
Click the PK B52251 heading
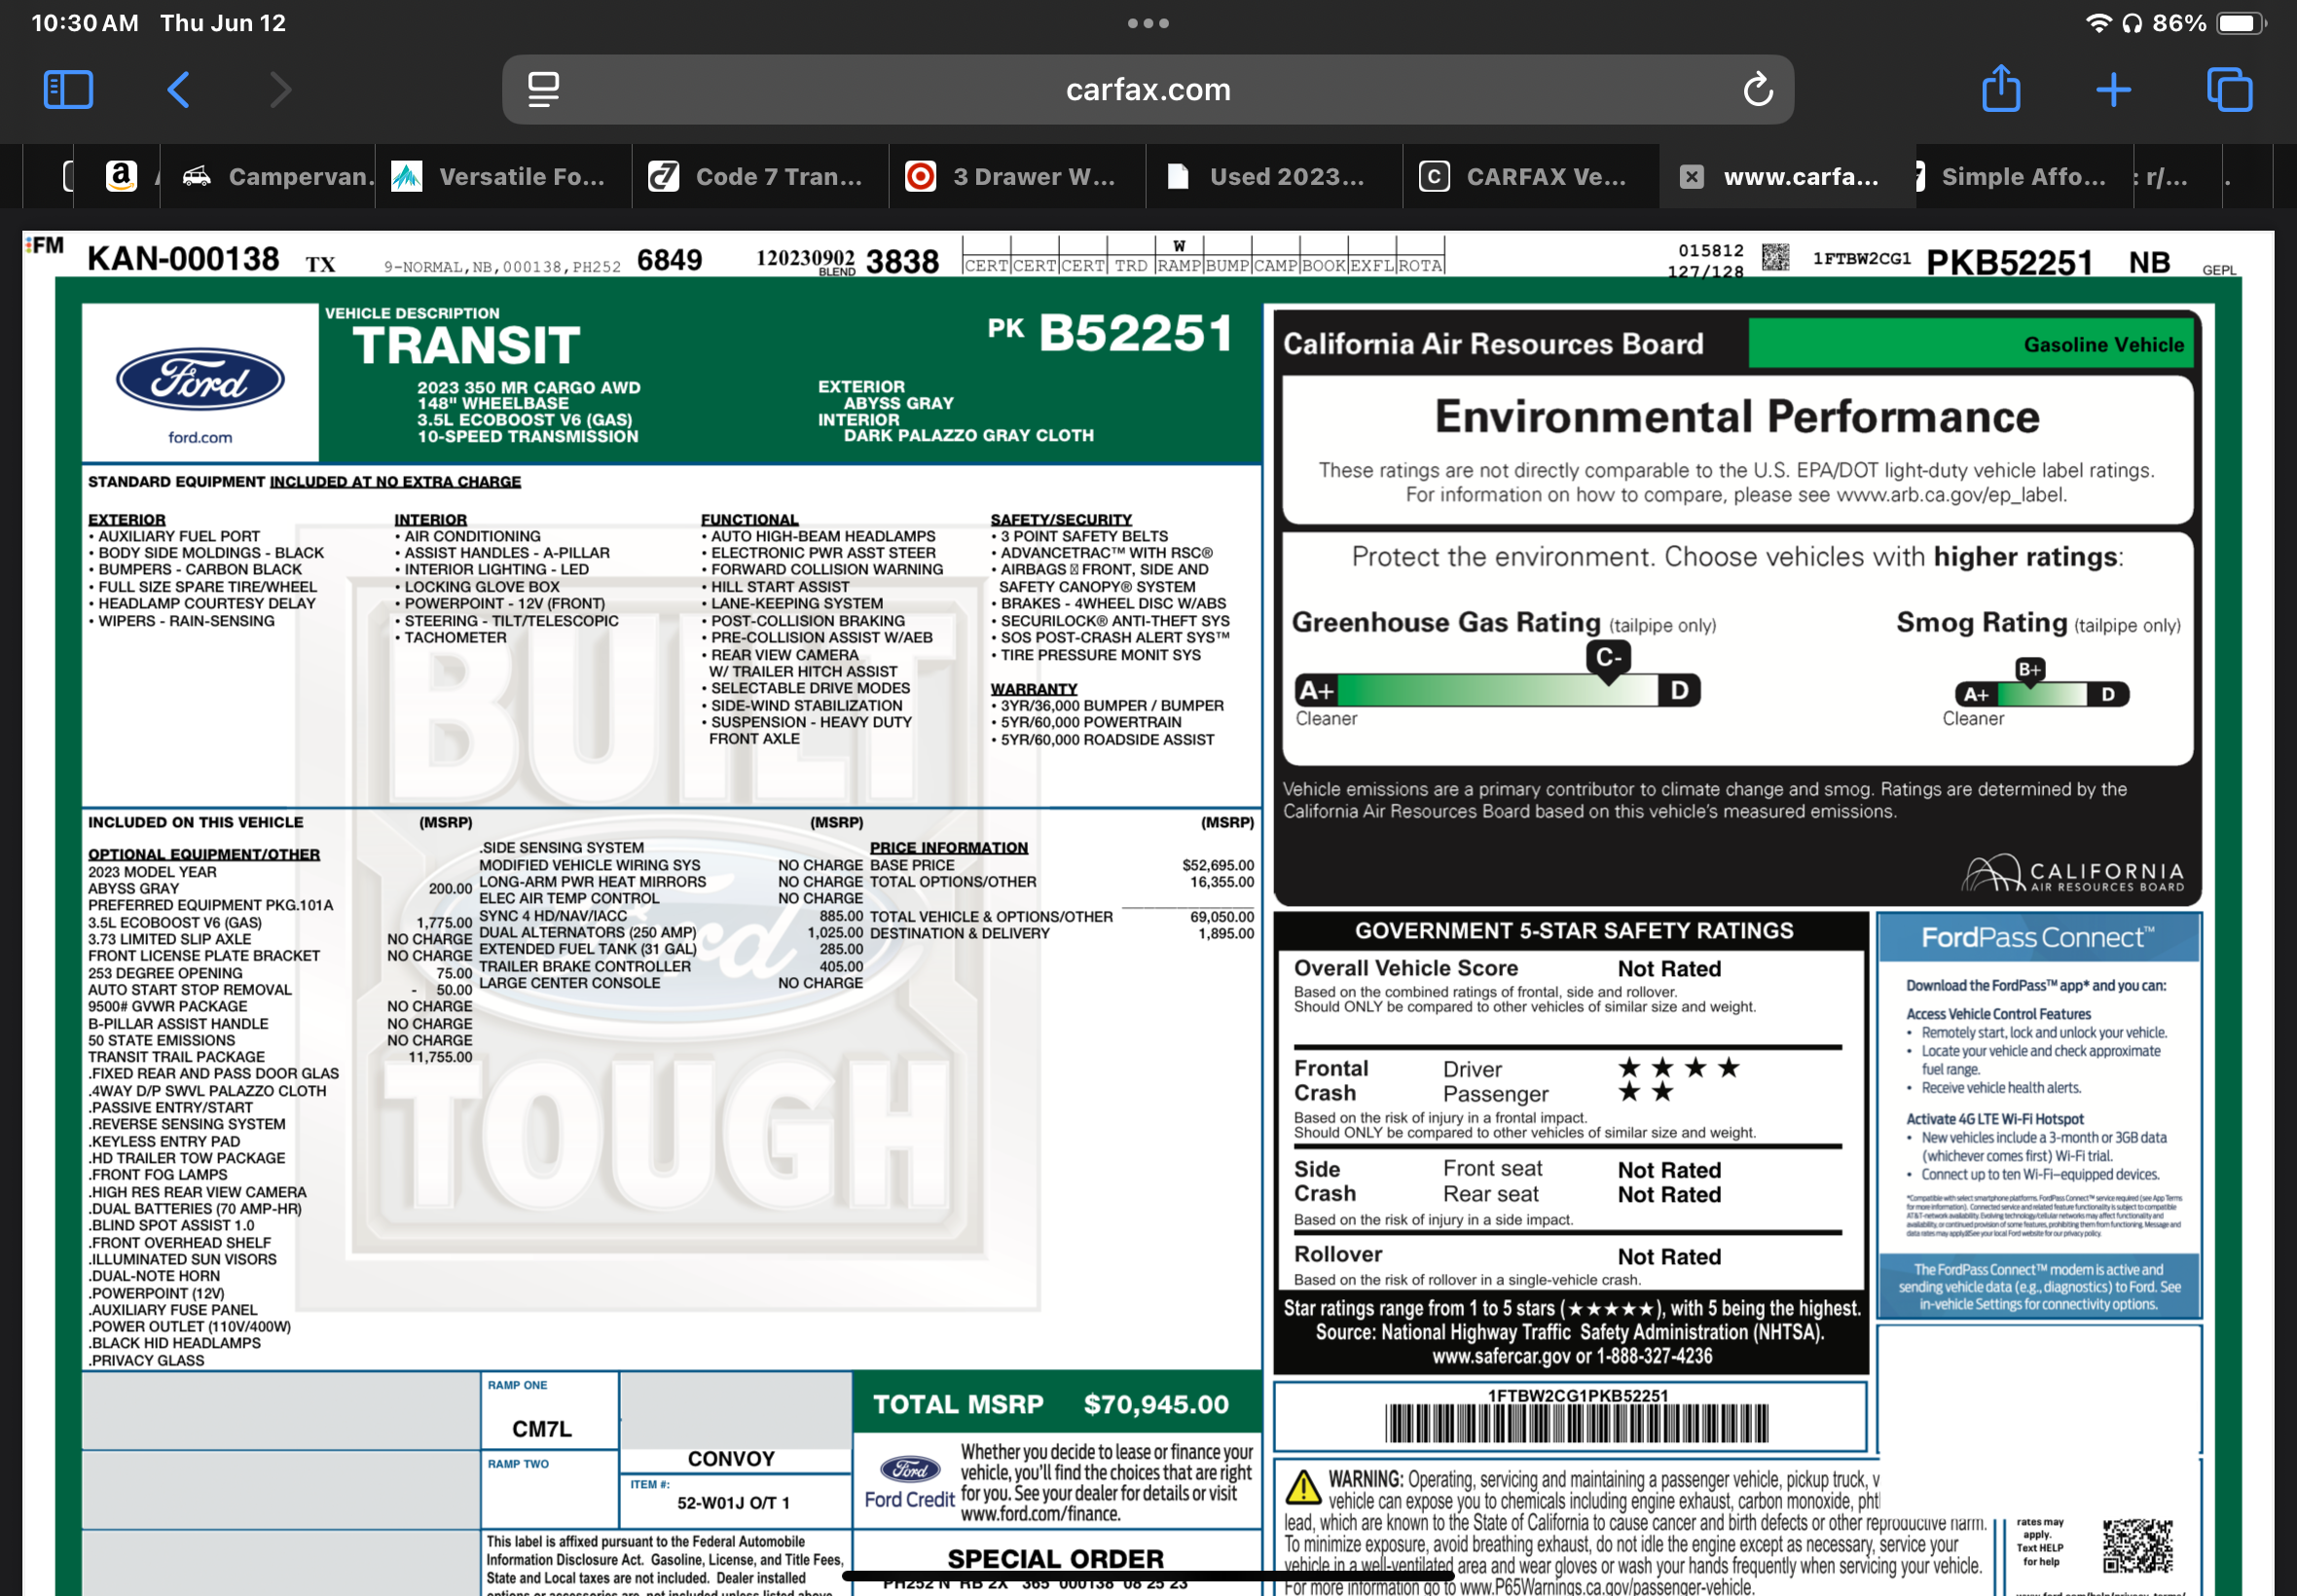[1110, 333]
